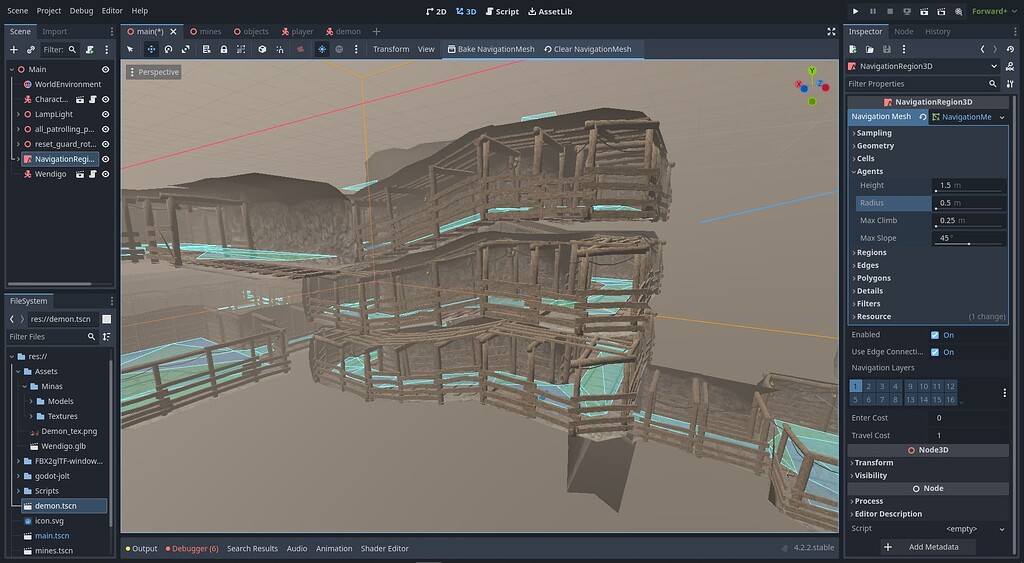Toggle navigation layer 2
The width and height of the screenshot is (1024, 563).
tap(869, 386)
